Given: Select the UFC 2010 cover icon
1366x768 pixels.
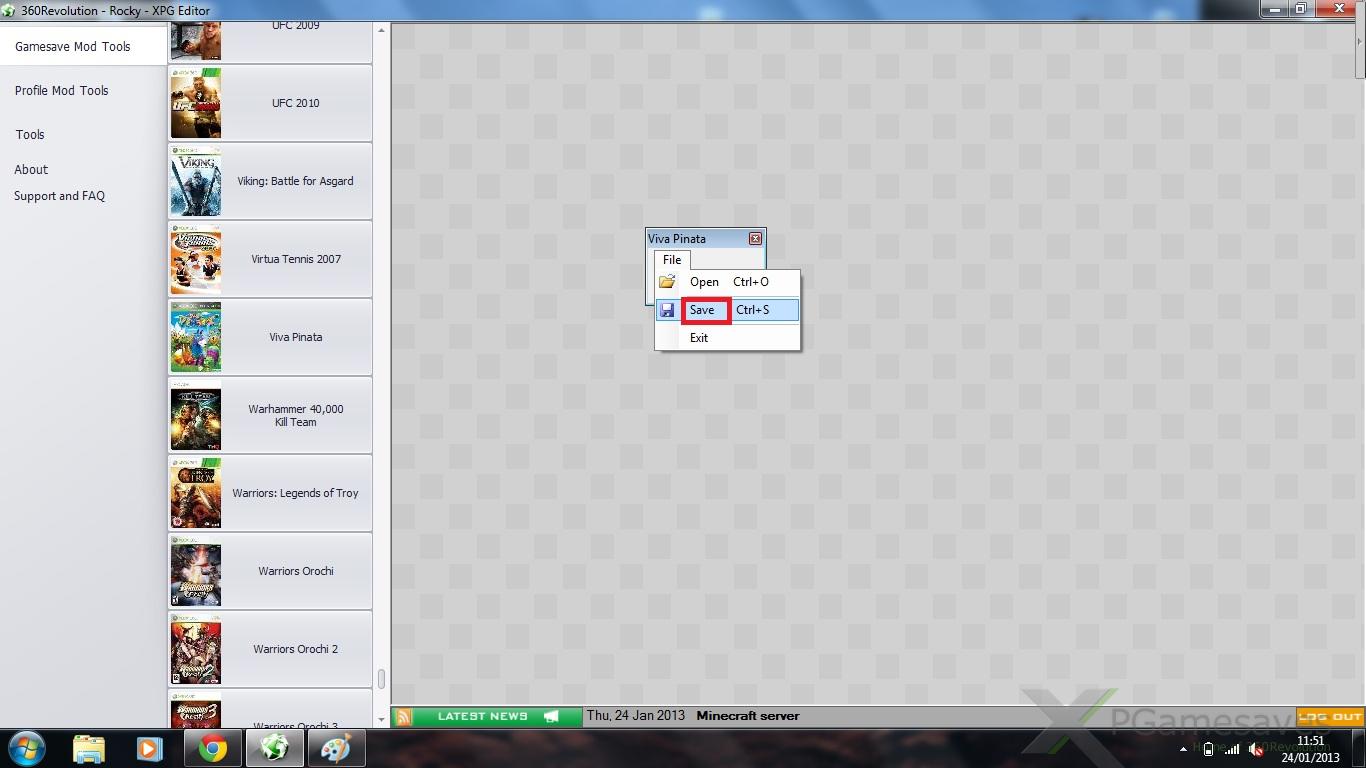Looking at the screenshot, I should [x=196, y=103].
